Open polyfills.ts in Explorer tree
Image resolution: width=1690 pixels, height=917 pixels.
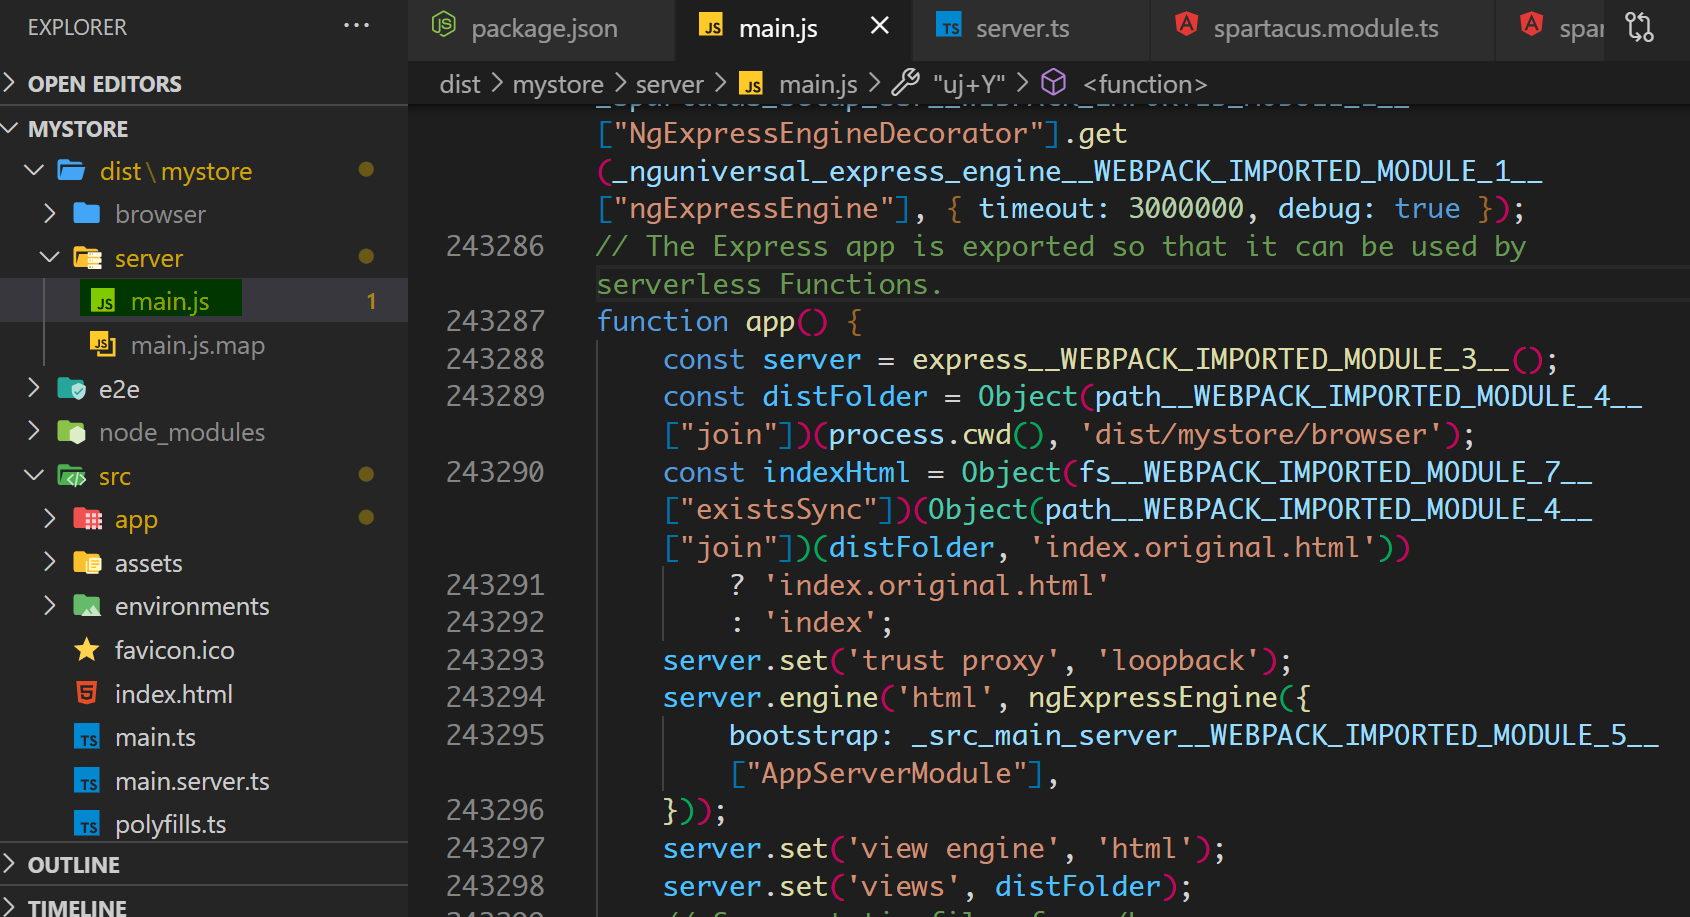point(204,824)
